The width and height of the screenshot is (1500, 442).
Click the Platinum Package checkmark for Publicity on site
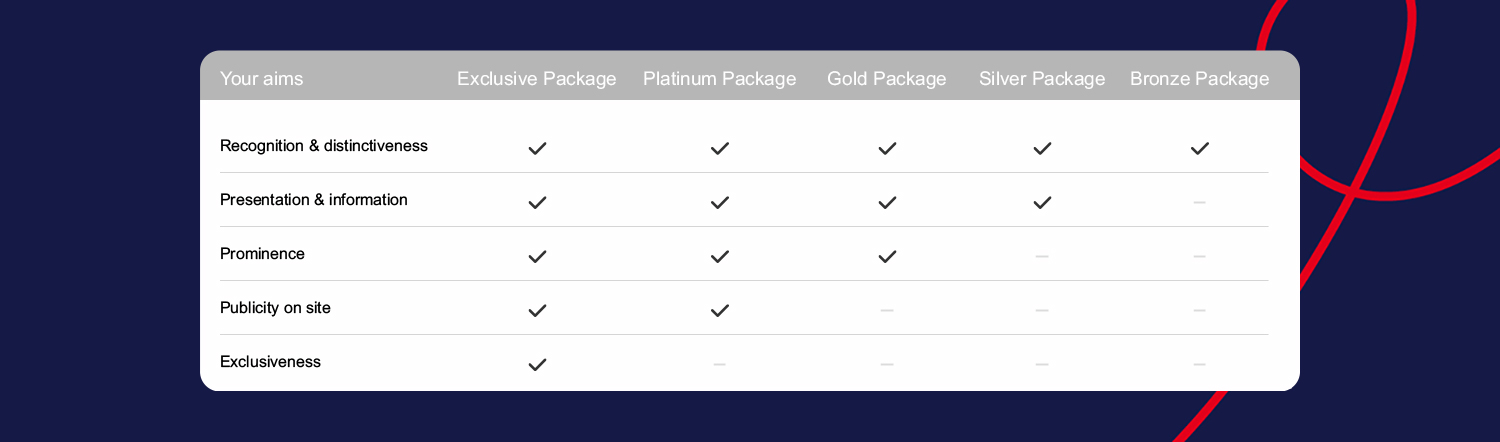pyautogui.click(x=720, y=310)
